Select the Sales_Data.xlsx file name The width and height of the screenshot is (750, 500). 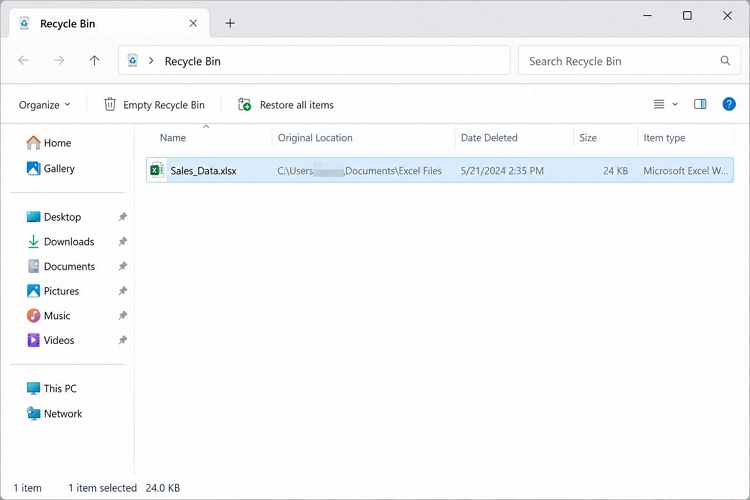coord(203,171)
